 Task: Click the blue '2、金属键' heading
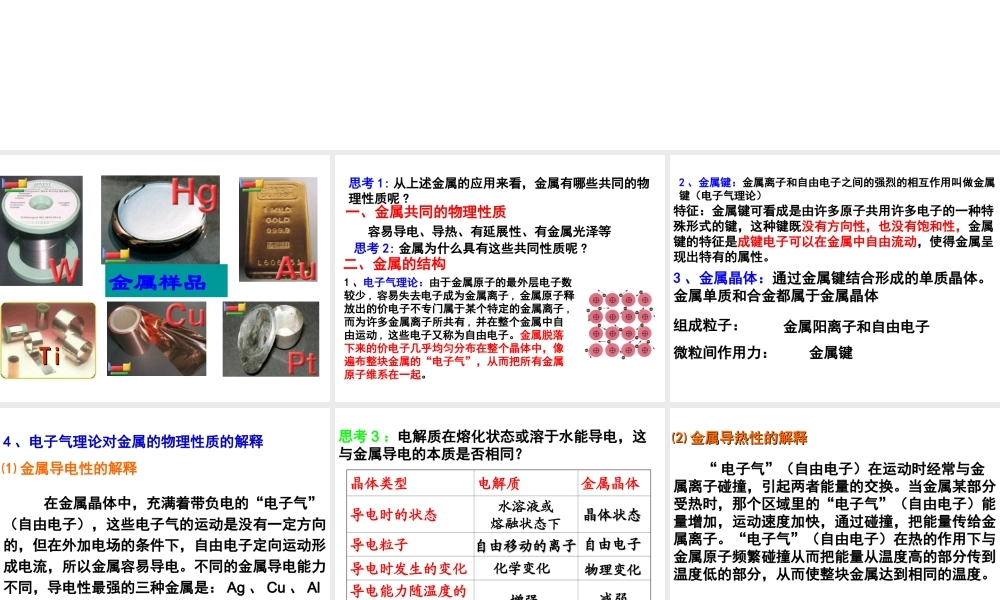[707, 182]
